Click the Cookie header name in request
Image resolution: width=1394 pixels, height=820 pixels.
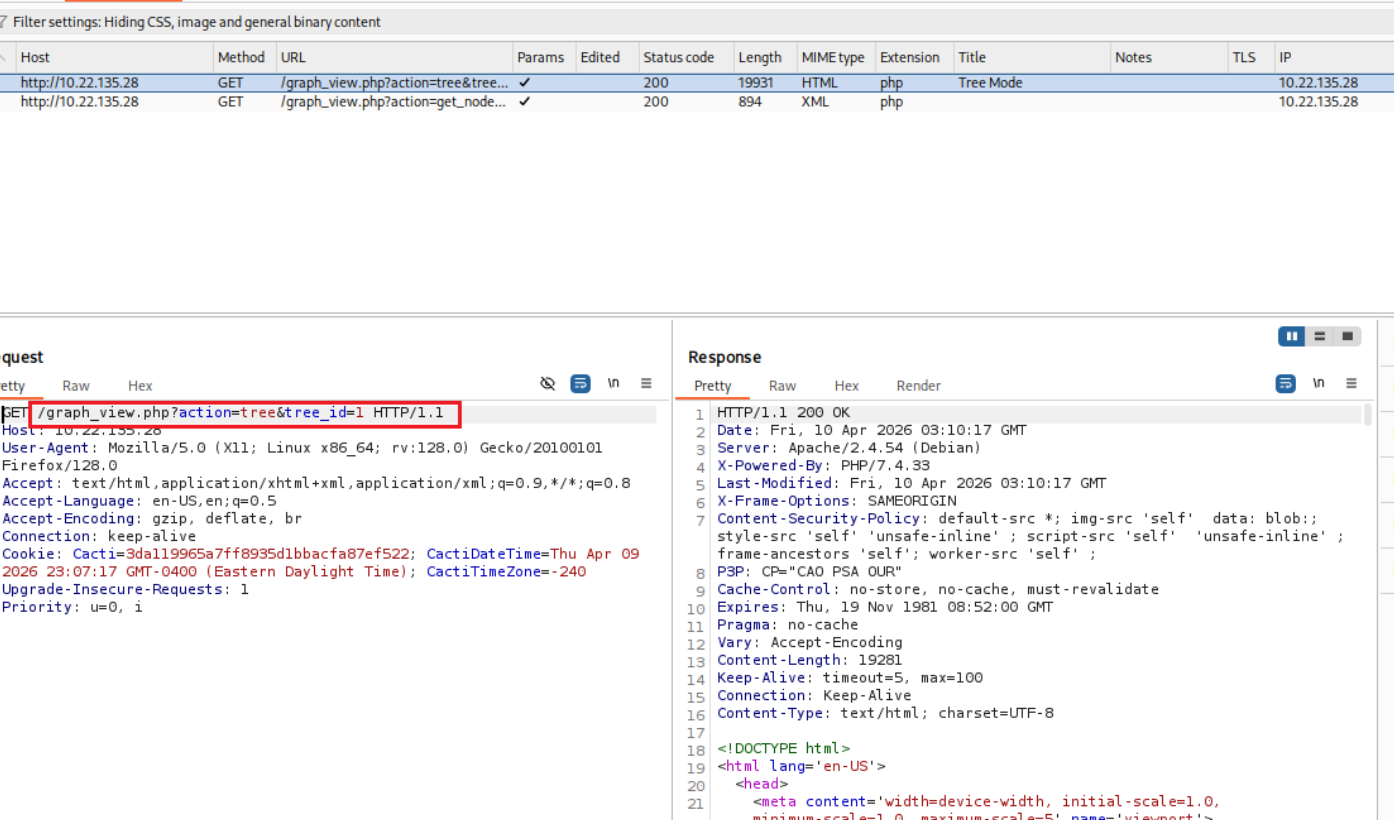point(30,554)
